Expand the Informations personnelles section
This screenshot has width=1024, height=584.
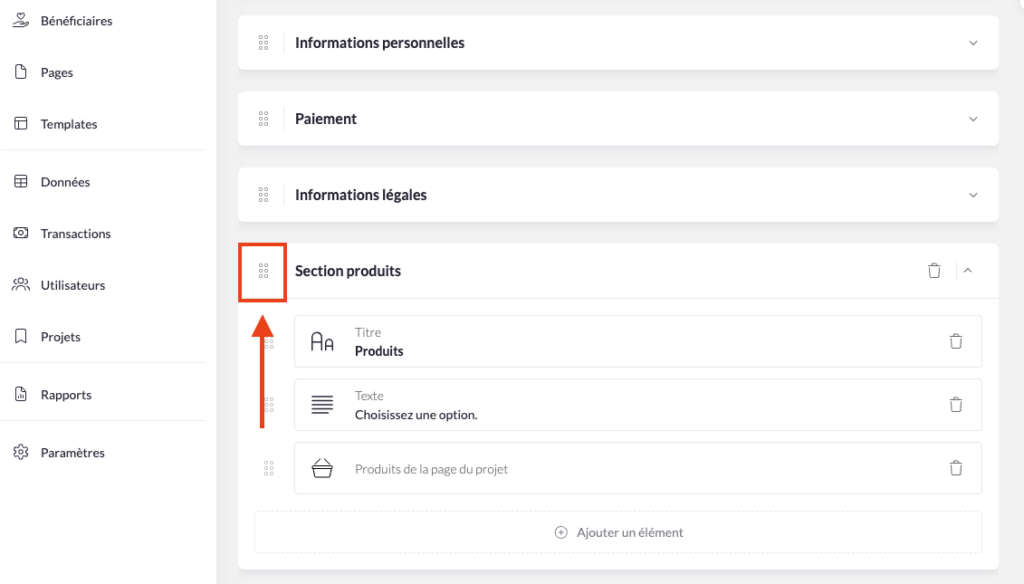point(973,43)
